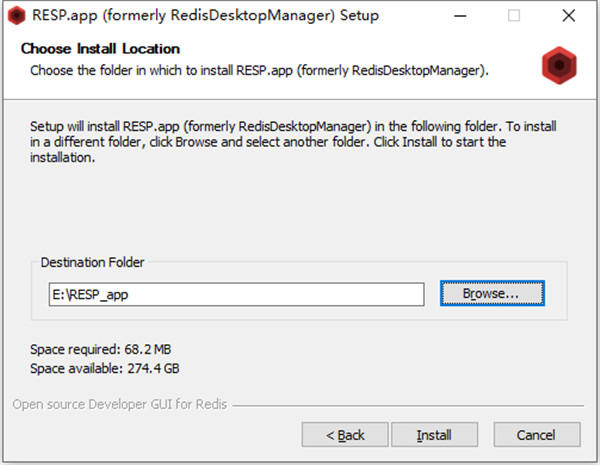Click the RESP.app icon in the title bar

coord(16,16)
